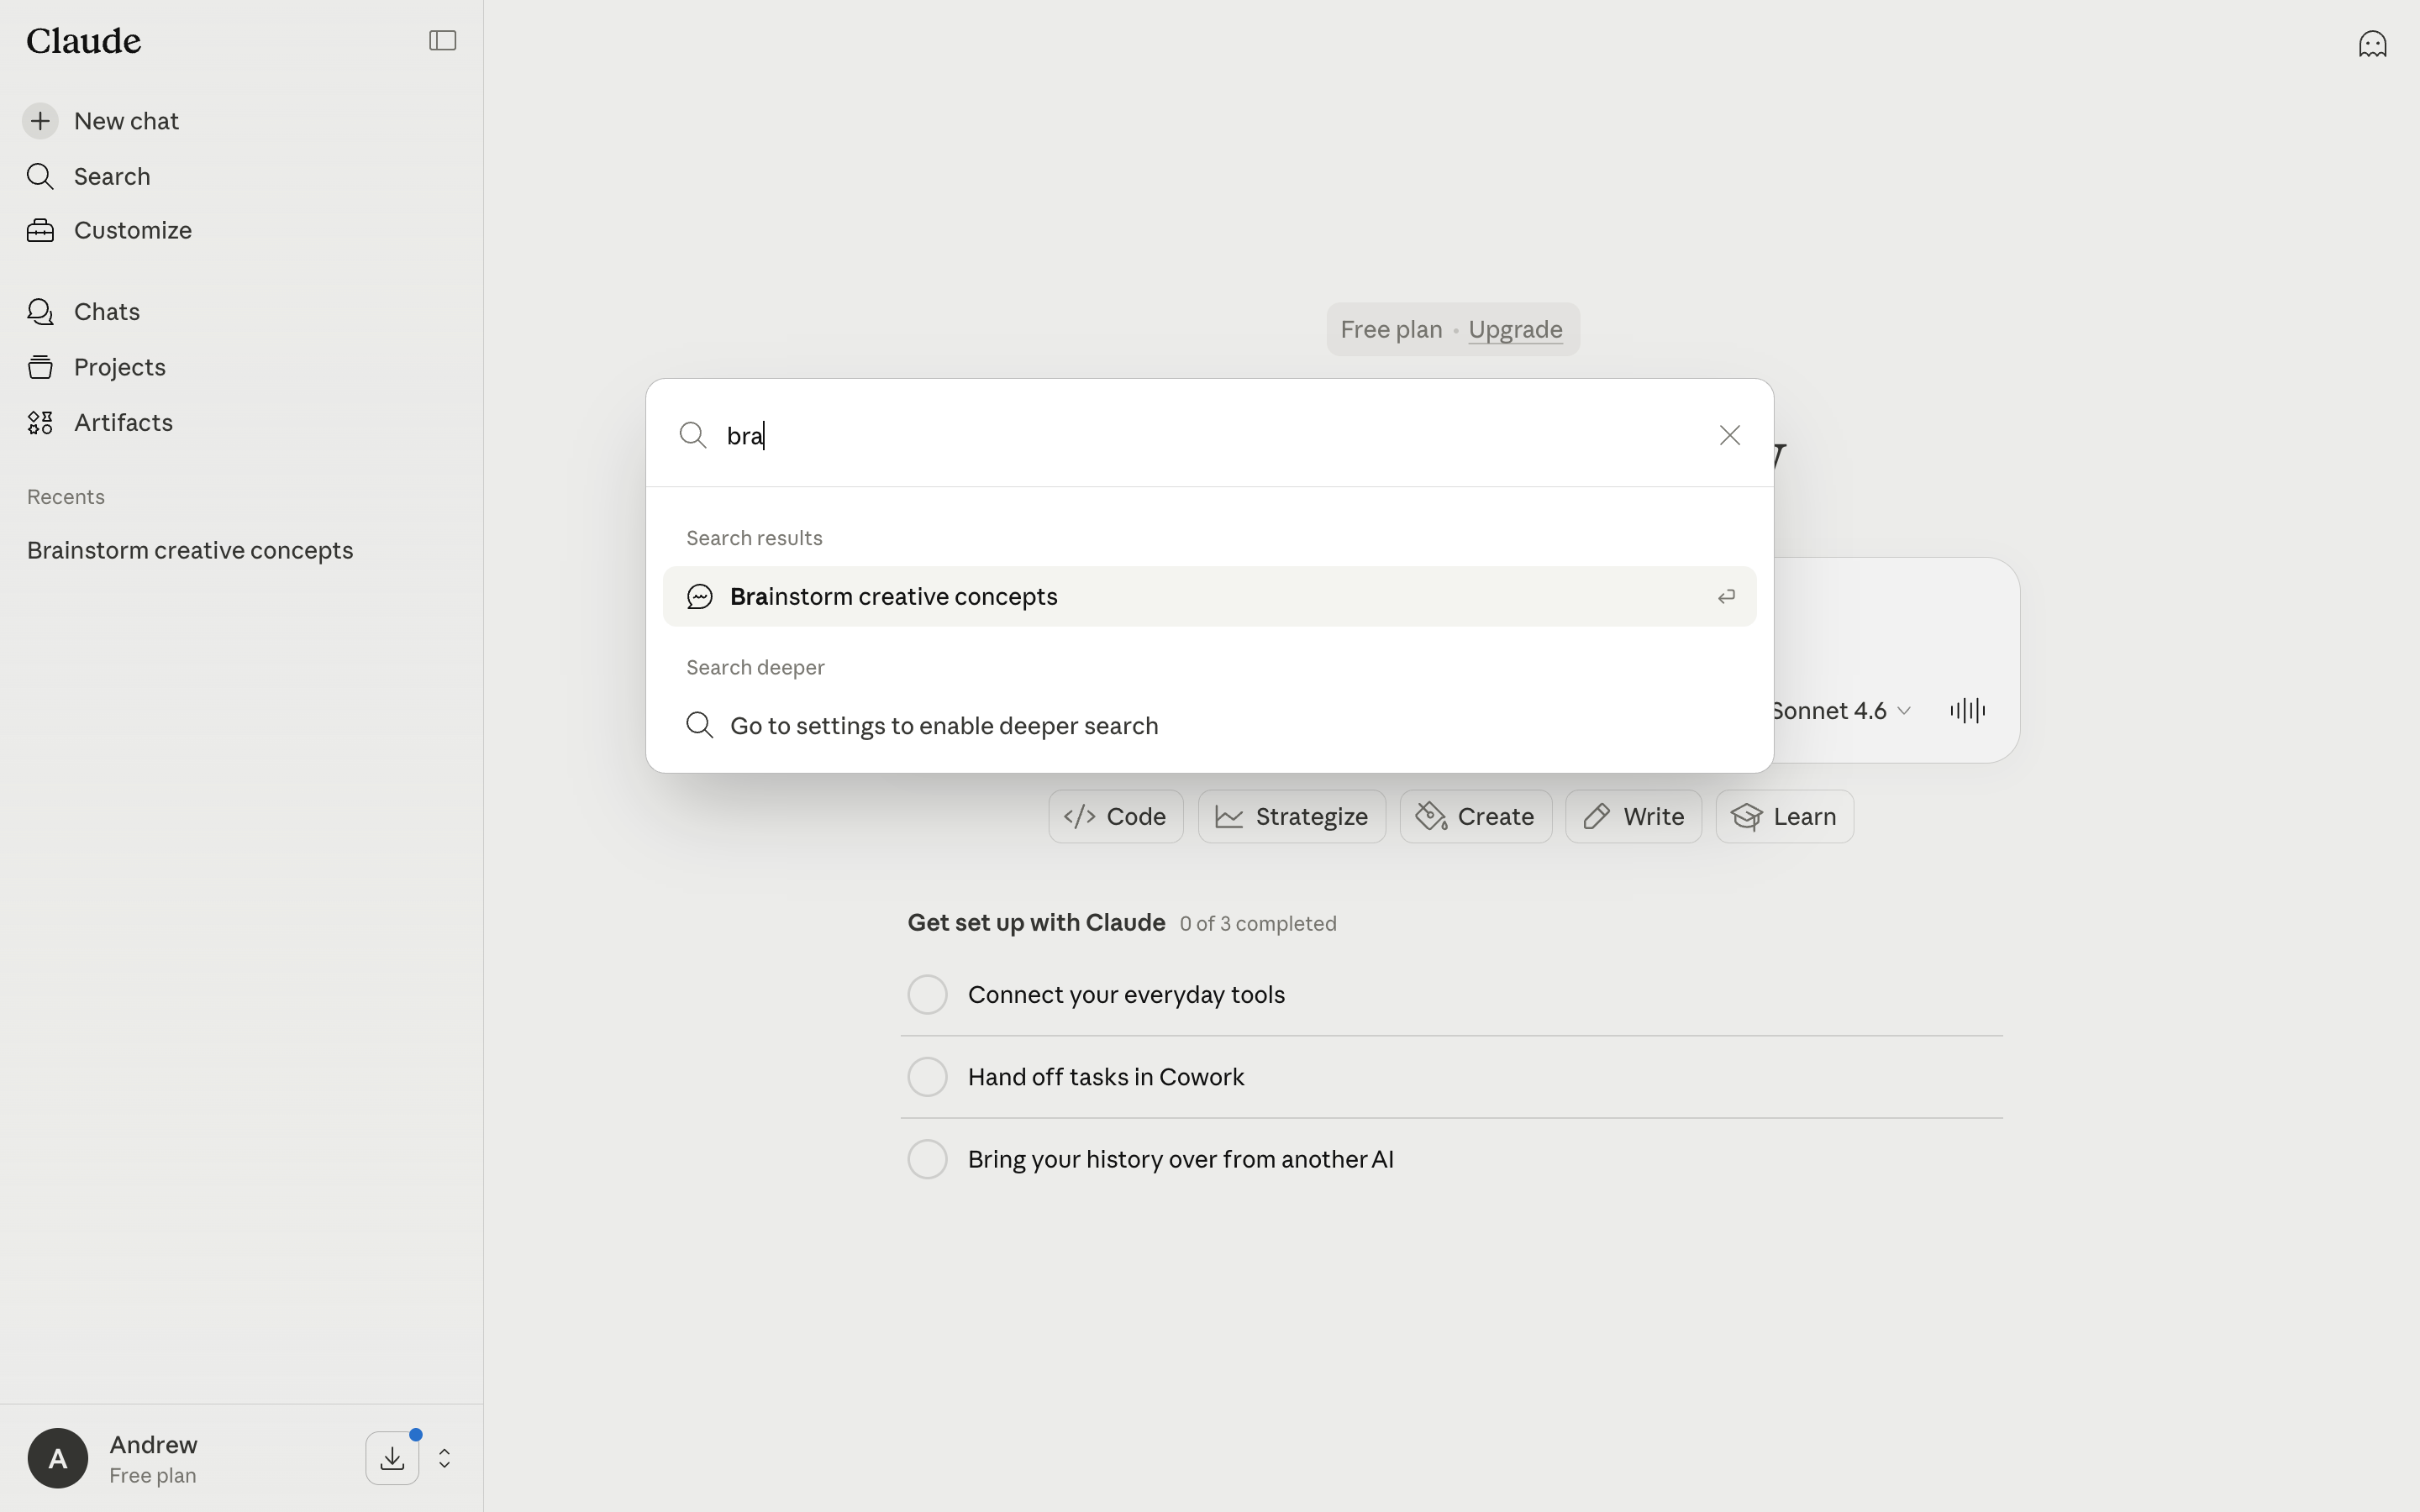Click the Create suggestion chip
This screenshot has width=2420, height=1512.
[x=1475, y=816]
